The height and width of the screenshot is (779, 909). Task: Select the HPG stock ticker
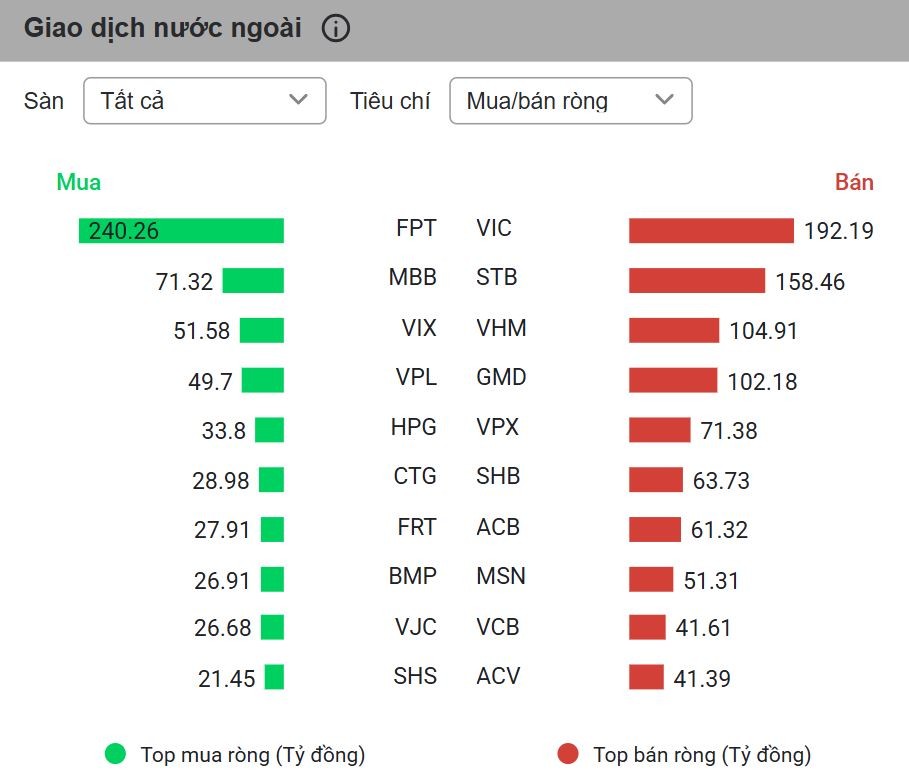pos(414,427)
